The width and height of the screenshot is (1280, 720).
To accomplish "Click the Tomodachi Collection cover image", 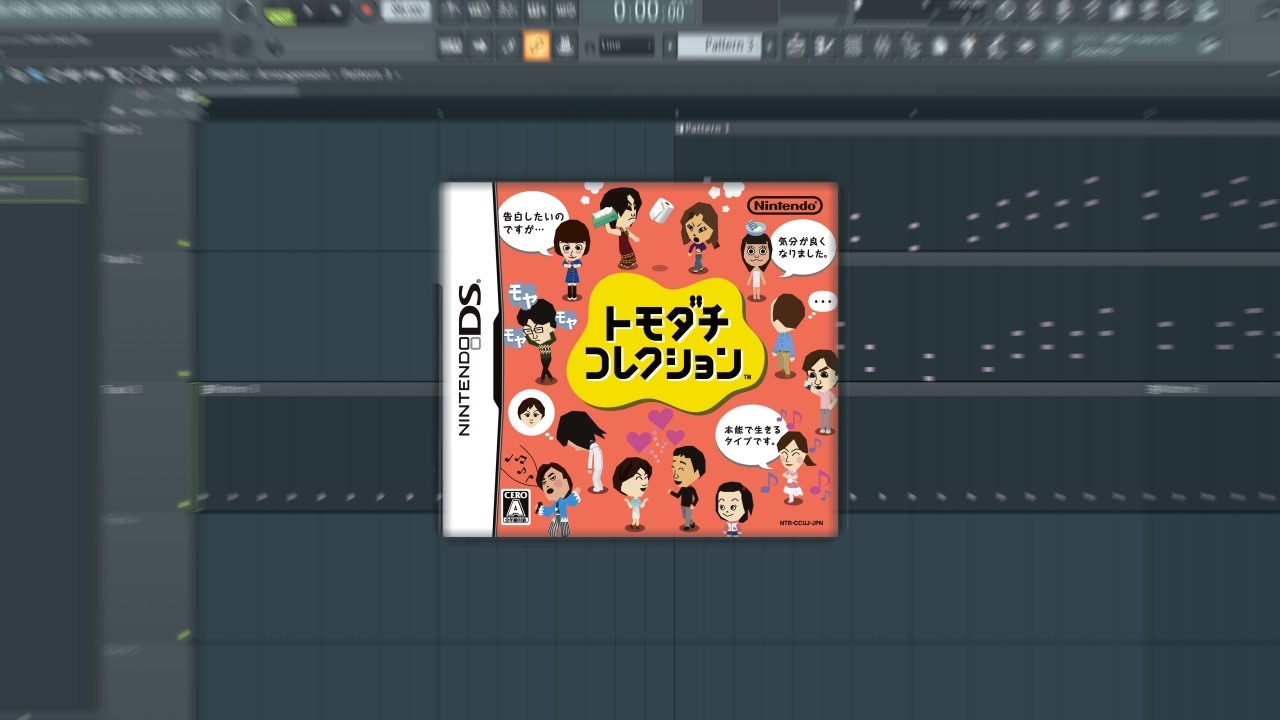I will (640, 360).
